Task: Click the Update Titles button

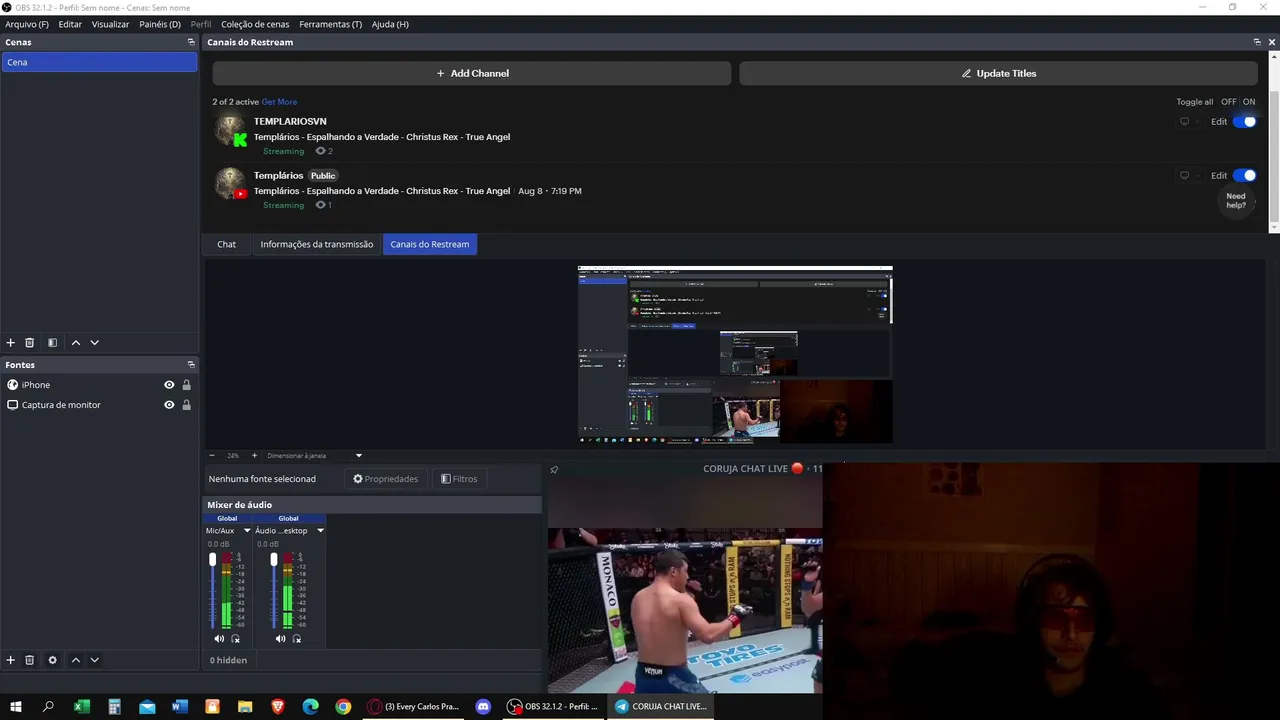Action: 998,73
